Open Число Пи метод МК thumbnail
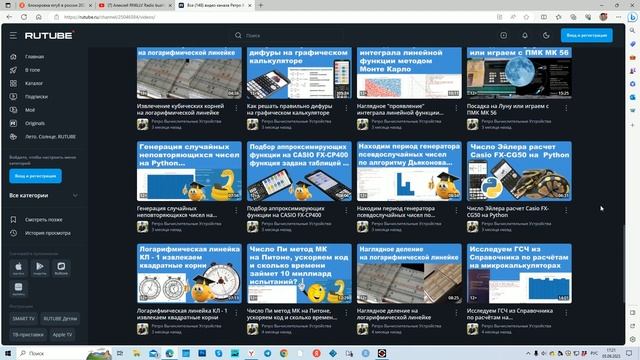Screen dimensions: 640x360 tap(299, 273)
